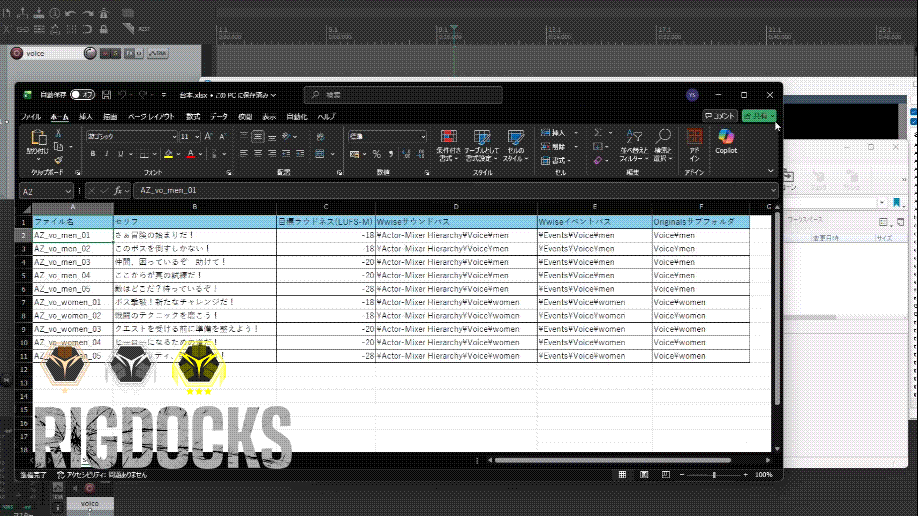Open the font name combo box
Screen dimensions: 918x516
point(132,136)
